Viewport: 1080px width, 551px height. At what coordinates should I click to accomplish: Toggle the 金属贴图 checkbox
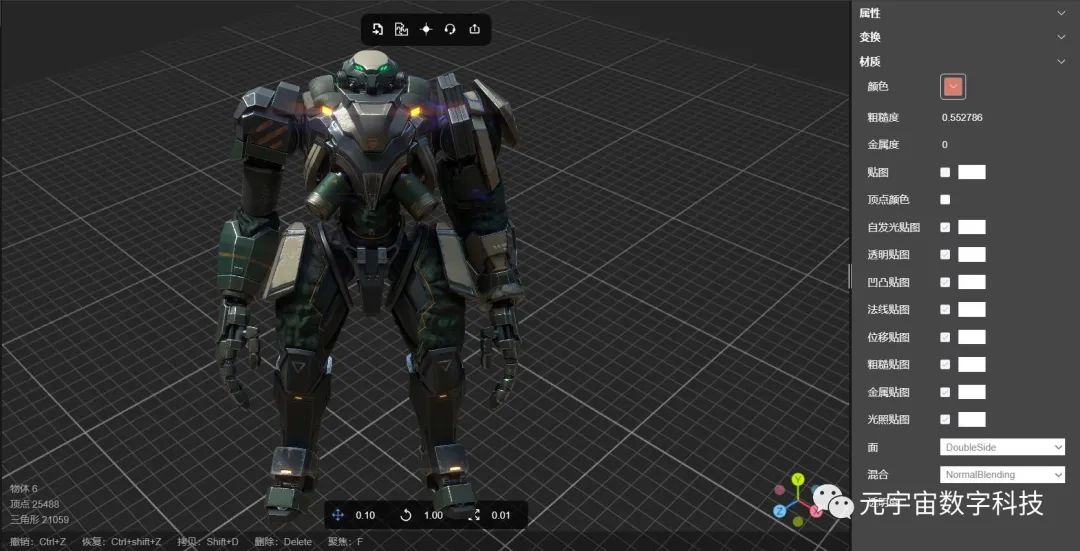pyautogui.click(x=945, y=392)
